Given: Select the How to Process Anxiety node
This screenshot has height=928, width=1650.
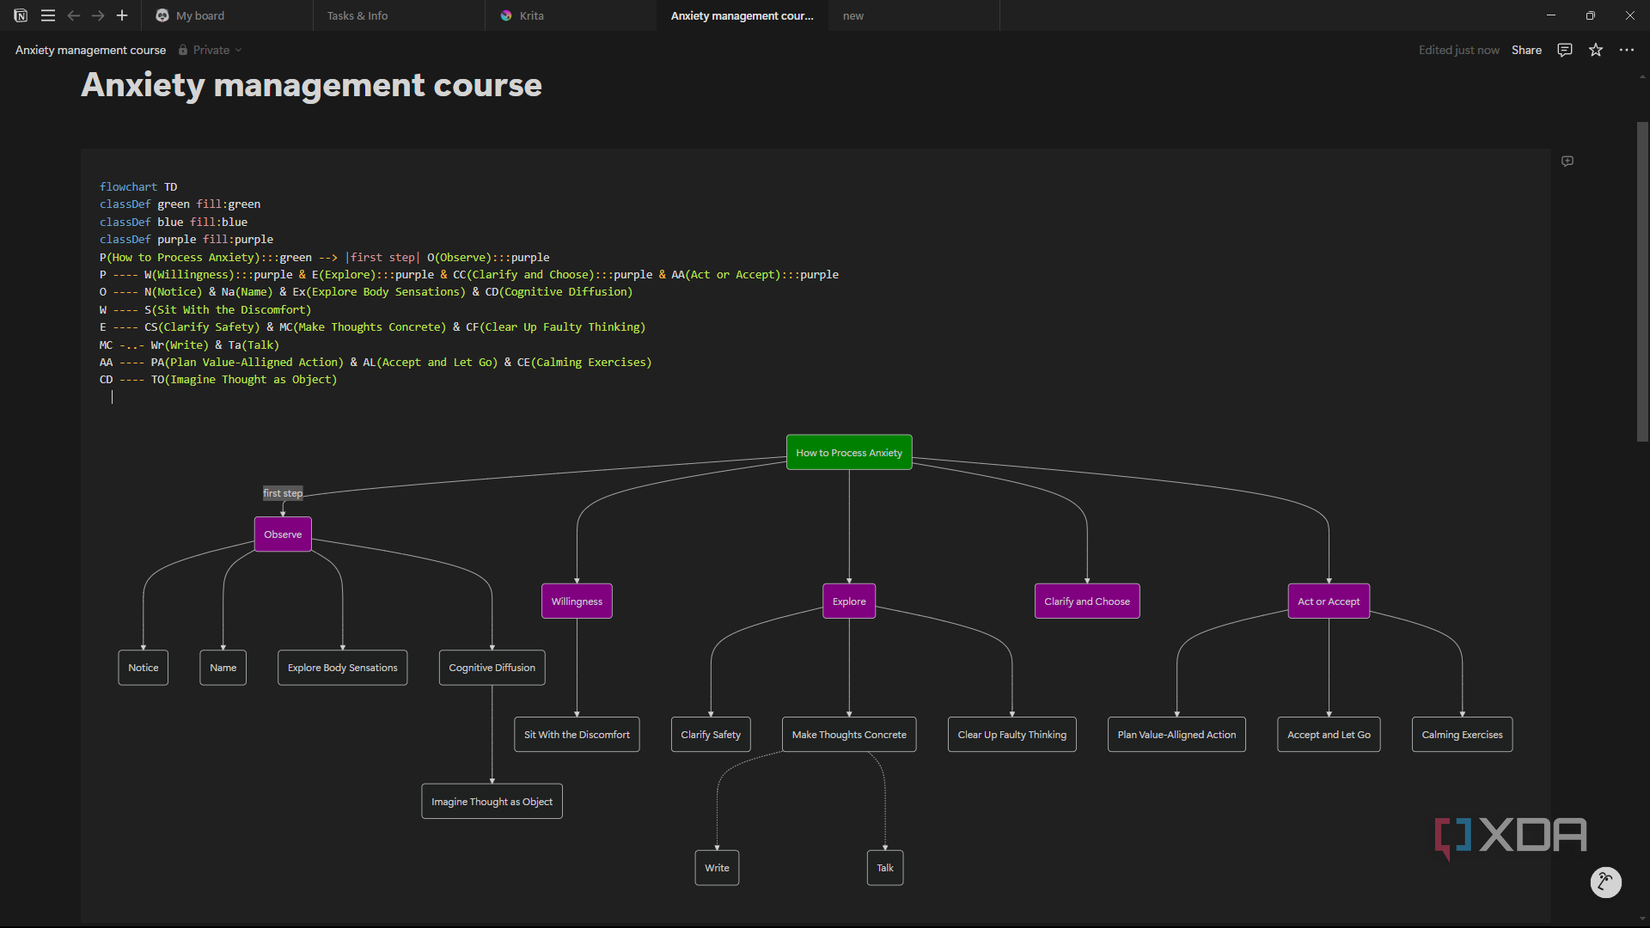Looking at the screenshot, I should pyautogui.click(x=849, y=452).
